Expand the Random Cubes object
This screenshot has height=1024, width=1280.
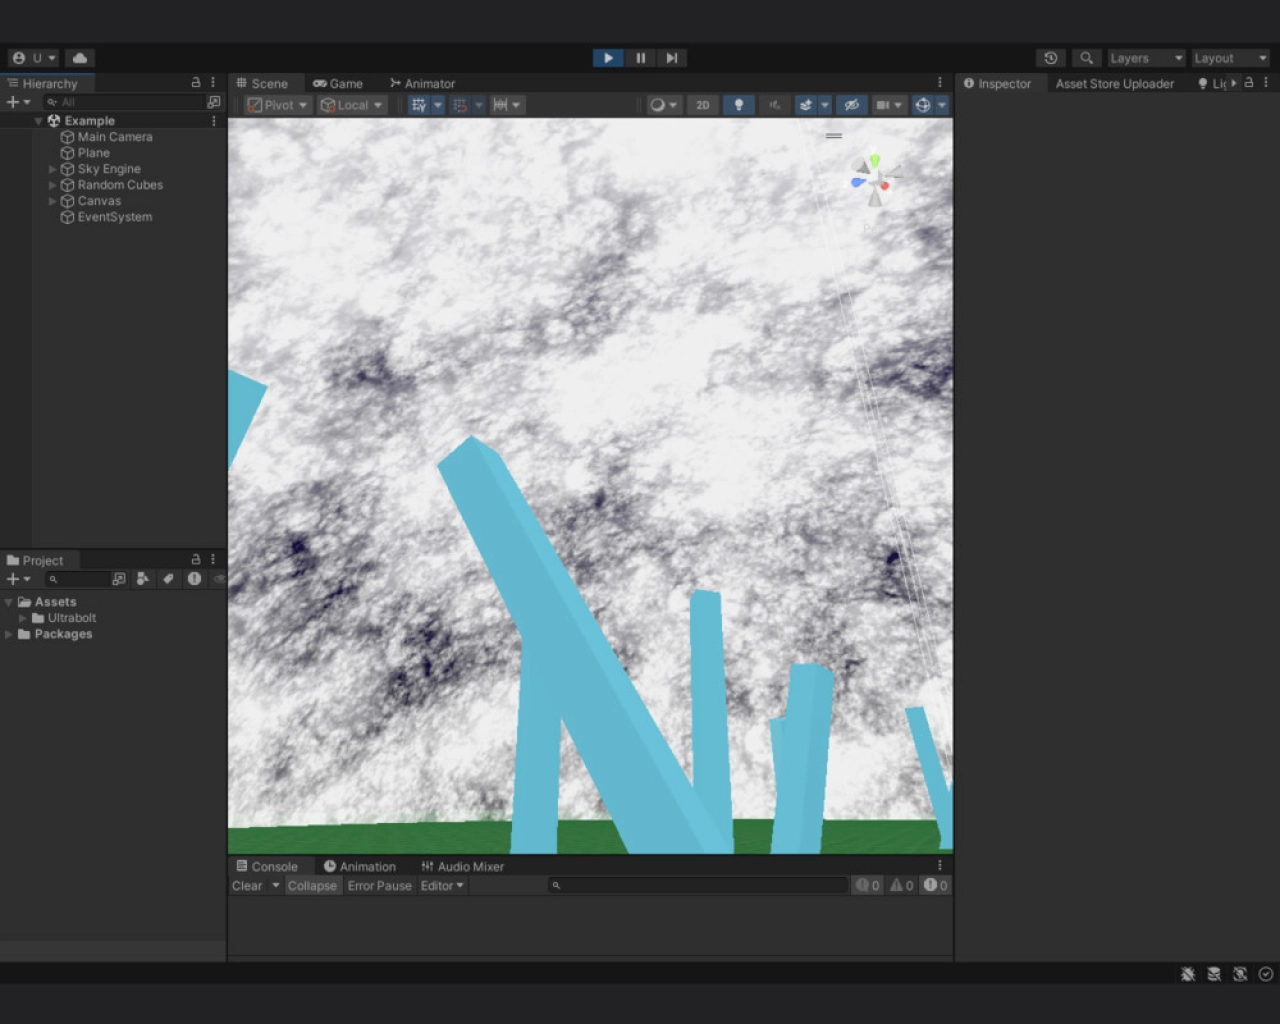pos(53,185)
